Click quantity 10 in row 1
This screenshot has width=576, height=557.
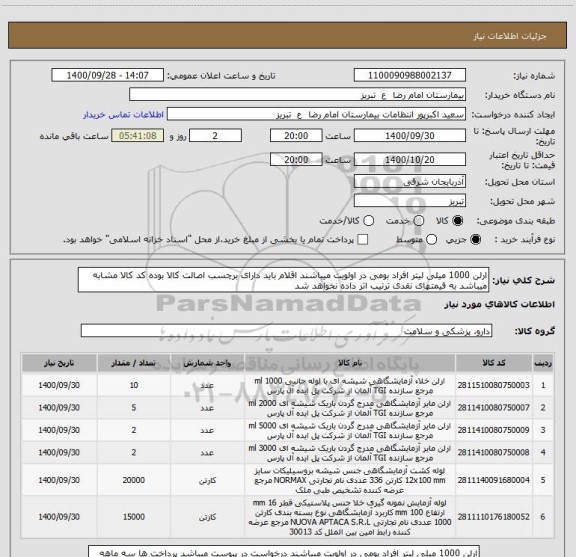tap(134, 385)
